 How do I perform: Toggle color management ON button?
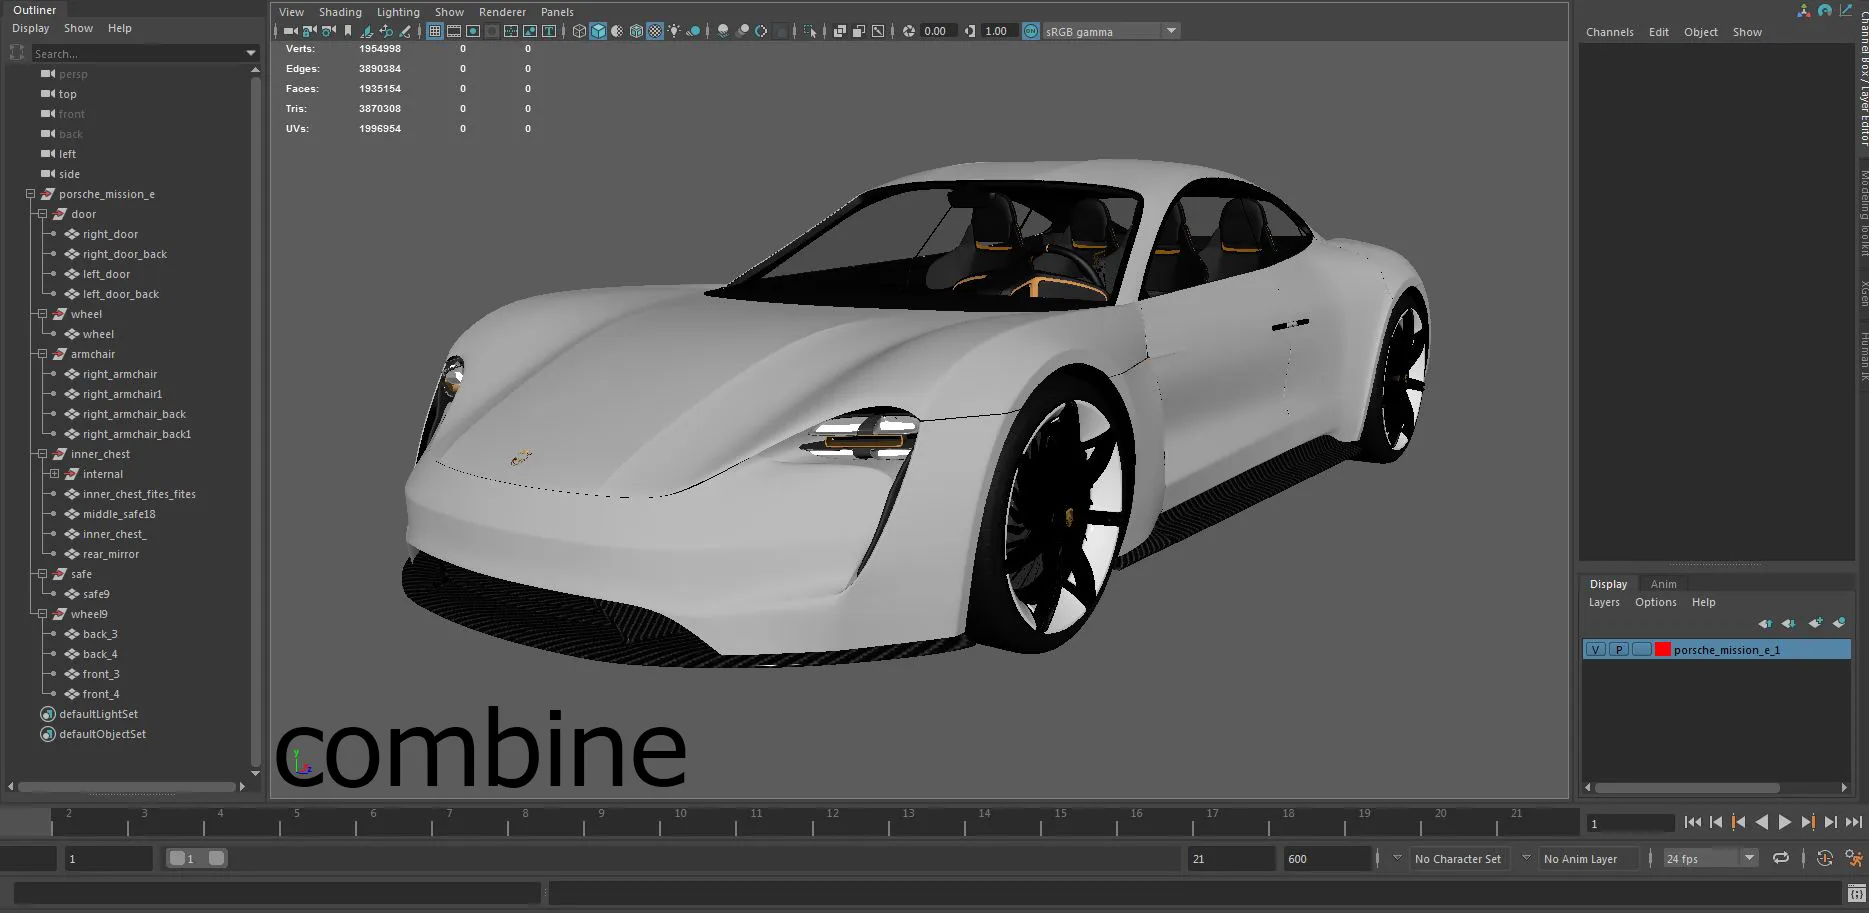click(x=1031, y=31)
